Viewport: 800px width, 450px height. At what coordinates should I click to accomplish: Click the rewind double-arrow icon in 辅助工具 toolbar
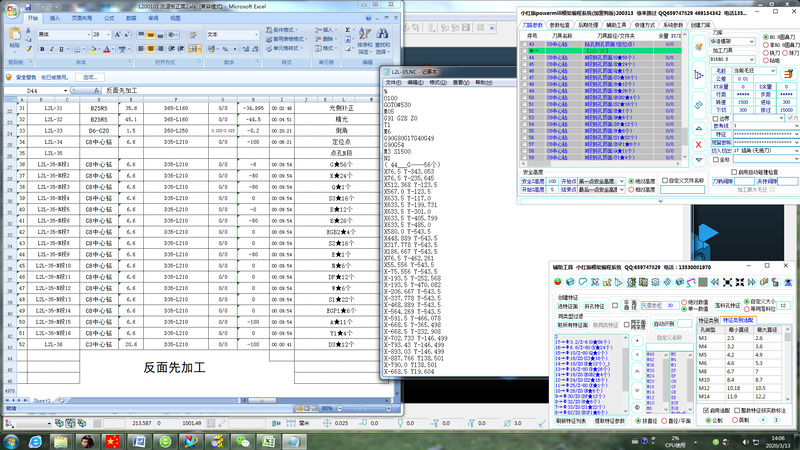tap(715, 282)
